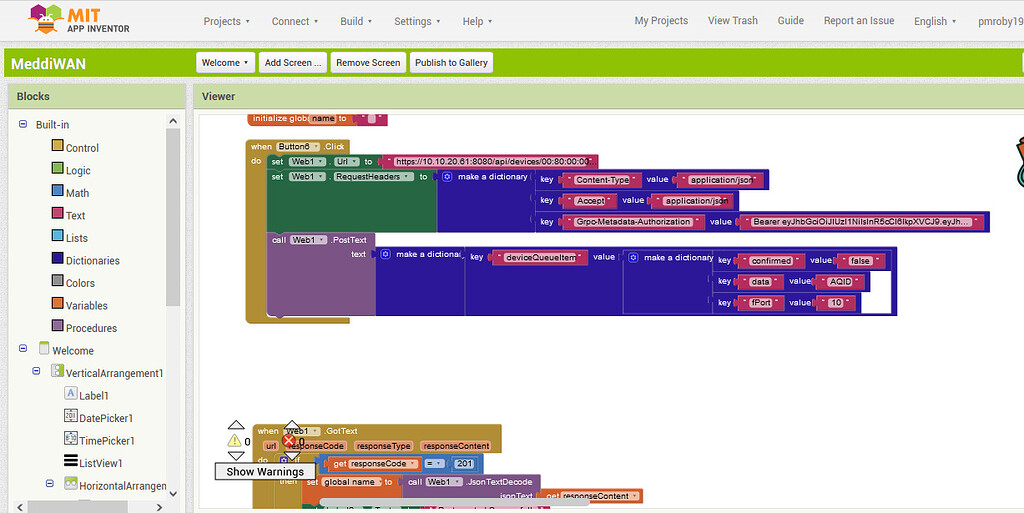Collapse the Welcome screen tree node

23,349
